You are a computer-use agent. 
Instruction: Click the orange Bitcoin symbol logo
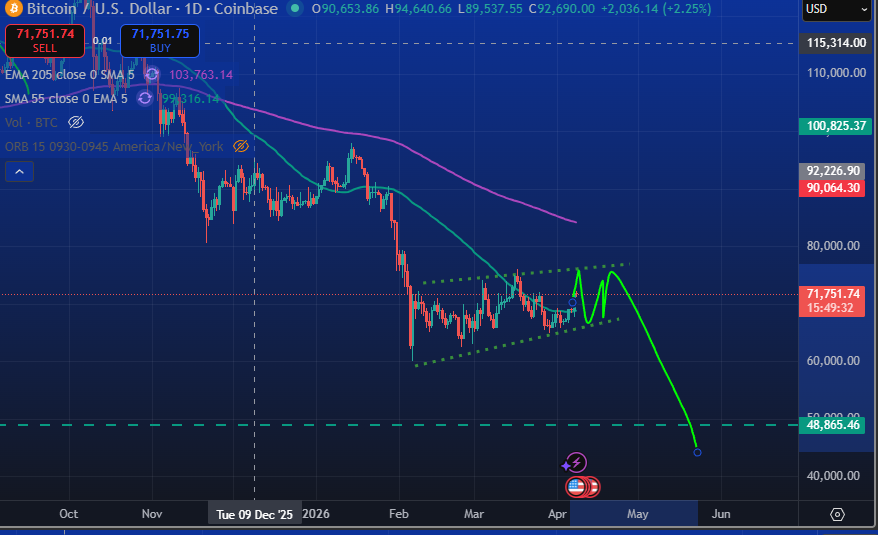(12, 8)
